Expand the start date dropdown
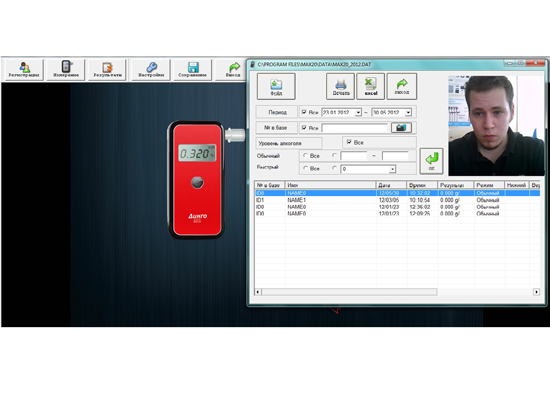Viewport: 550px width, 400px height. point(358,112)
